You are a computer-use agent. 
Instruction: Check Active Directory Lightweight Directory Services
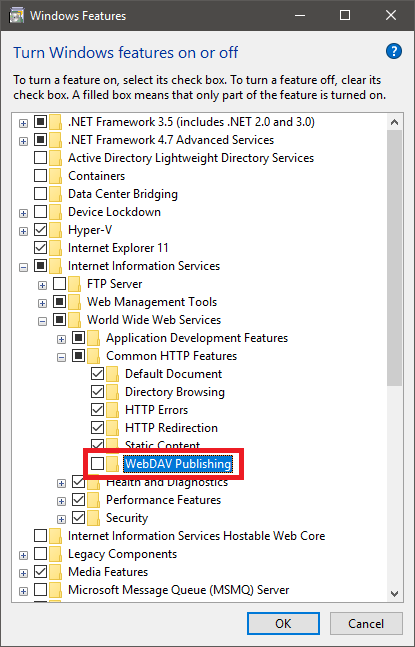[x=40, y=158]
